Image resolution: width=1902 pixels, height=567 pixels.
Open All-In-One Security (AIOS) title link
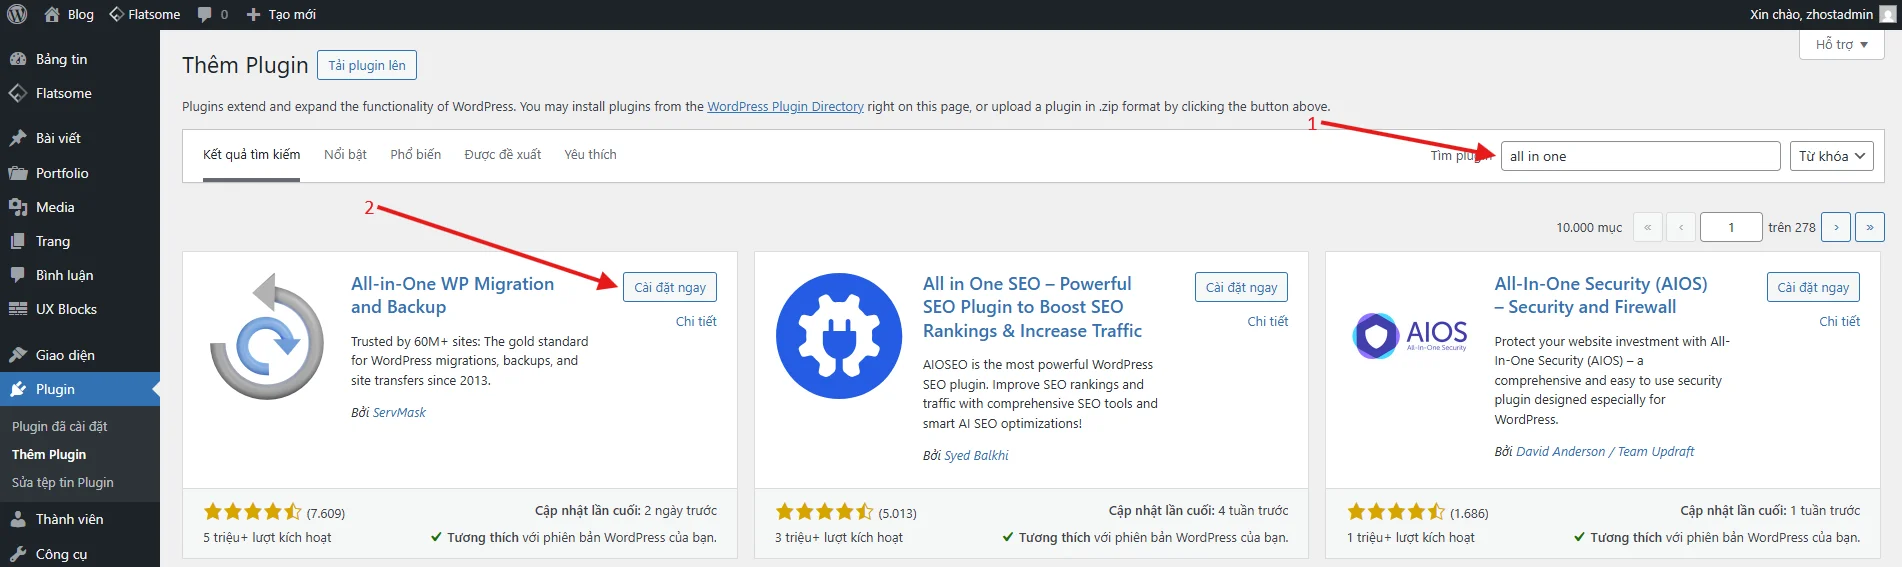coord(1601,295)
